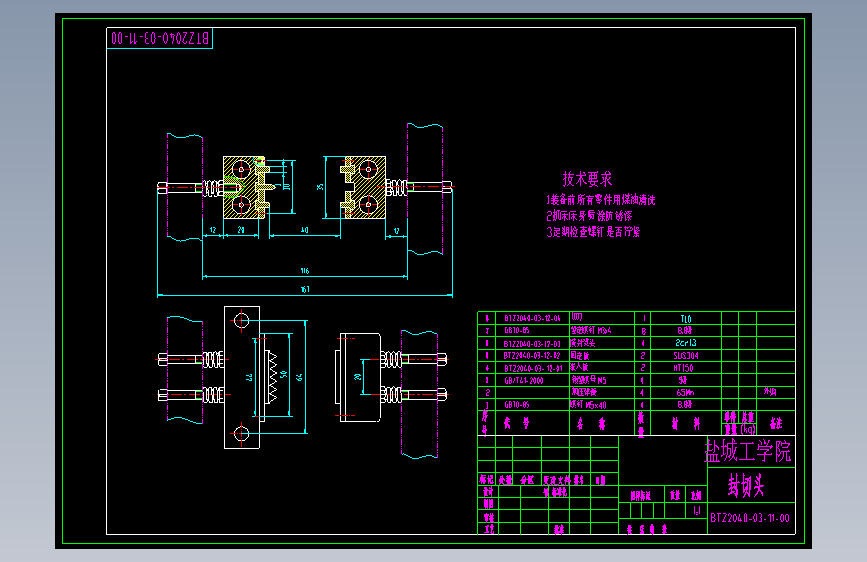Select the 116 dimension value
The height and width of the screenshot is (562, 867).
point(305,271)
